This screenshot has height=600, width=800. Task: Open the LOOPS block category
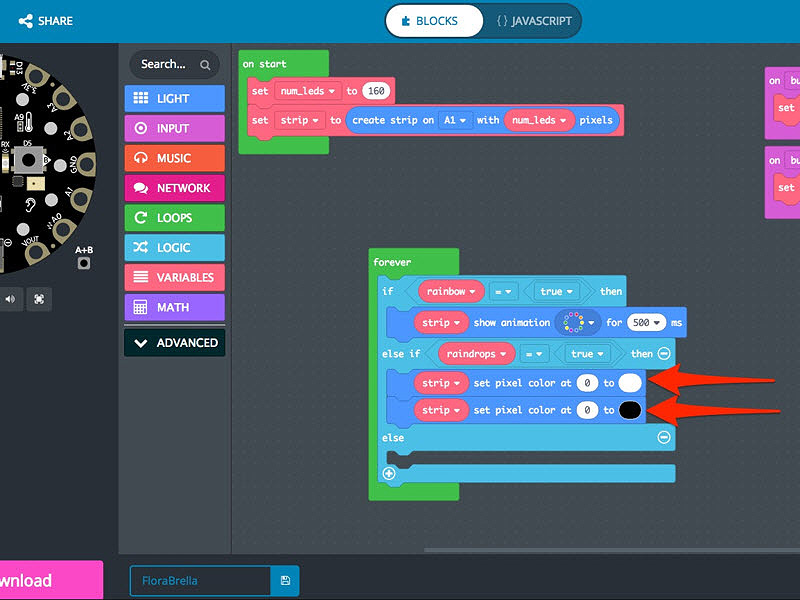[174, 217]
